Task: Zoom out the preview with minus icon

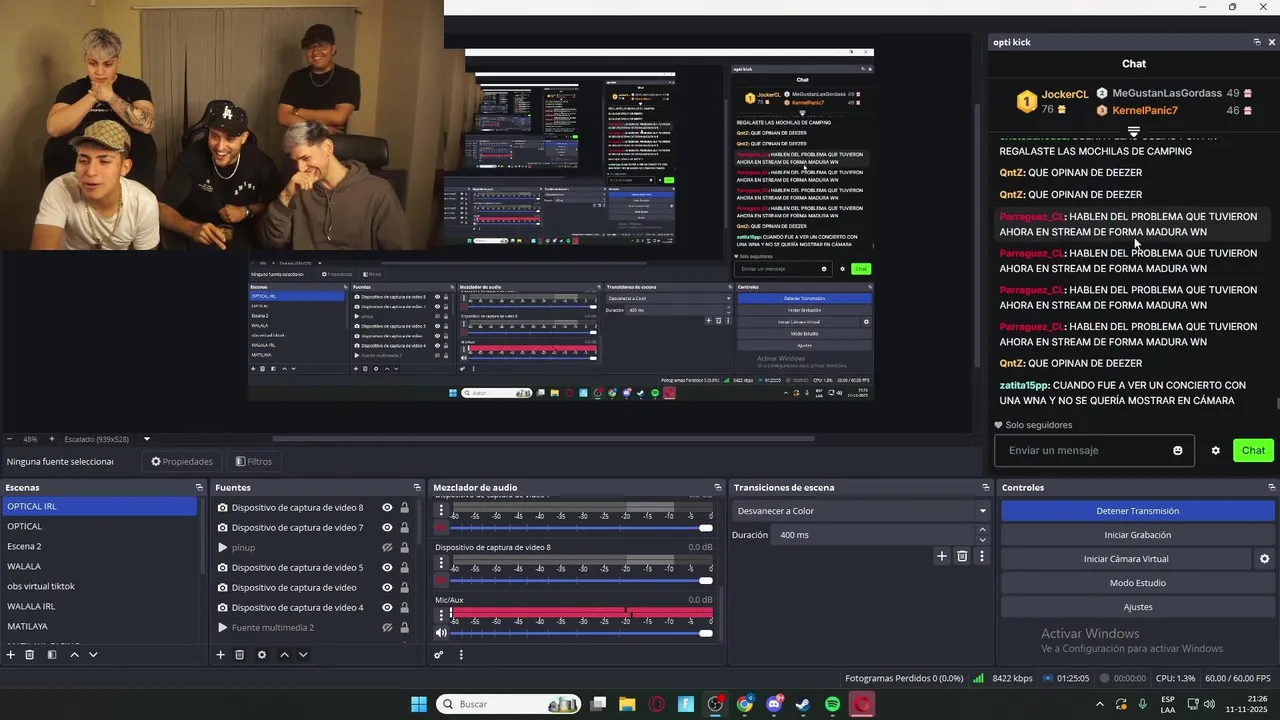Action: coord(9,439)
